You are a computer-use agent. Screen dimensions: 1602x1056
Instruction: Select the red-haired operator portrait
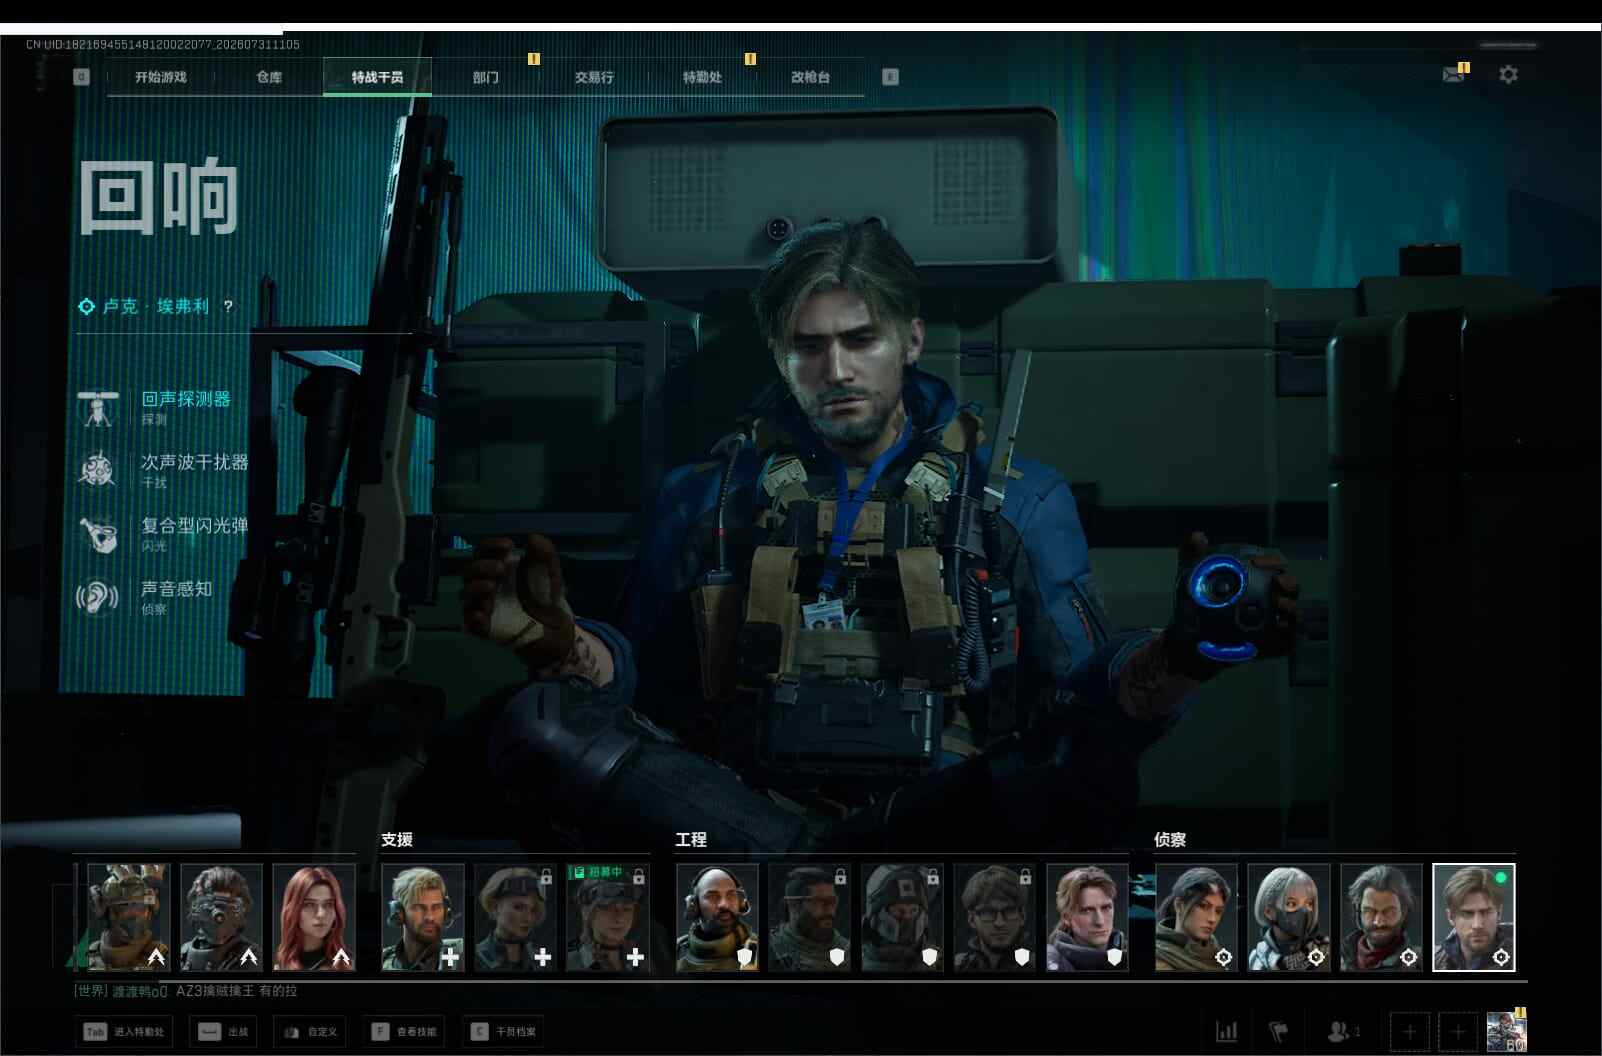pyautogui.click(x=314, y=917)
